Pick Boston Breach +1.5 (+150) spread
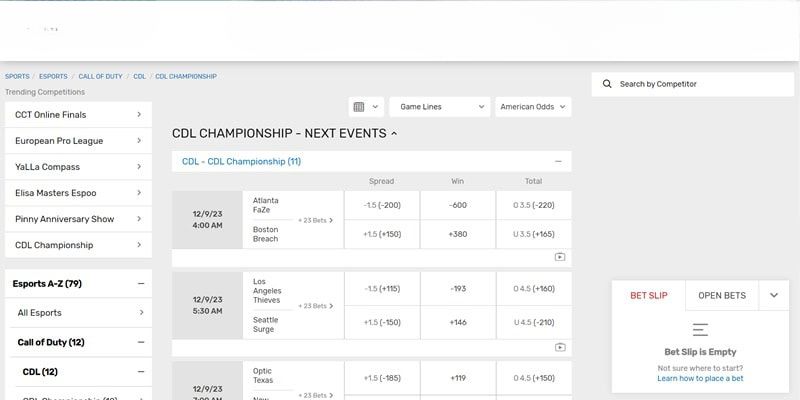This screenshot has height=400, width=800. click(382, 234)
